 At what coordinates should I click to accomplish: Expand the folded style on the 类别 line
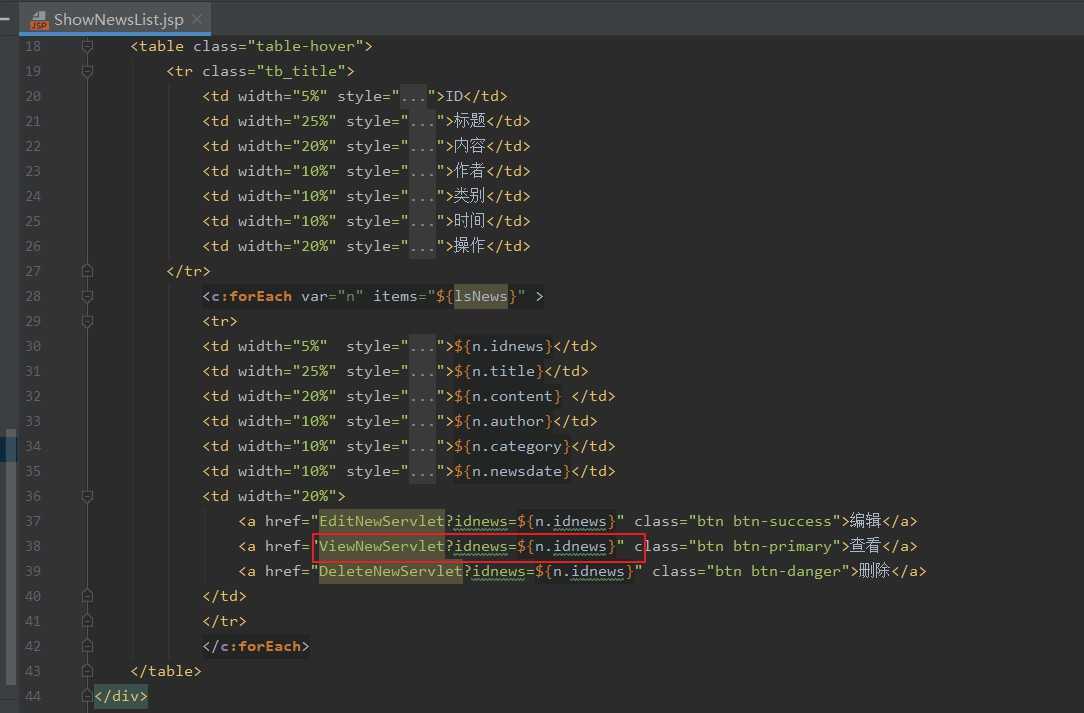coord(422,196)
